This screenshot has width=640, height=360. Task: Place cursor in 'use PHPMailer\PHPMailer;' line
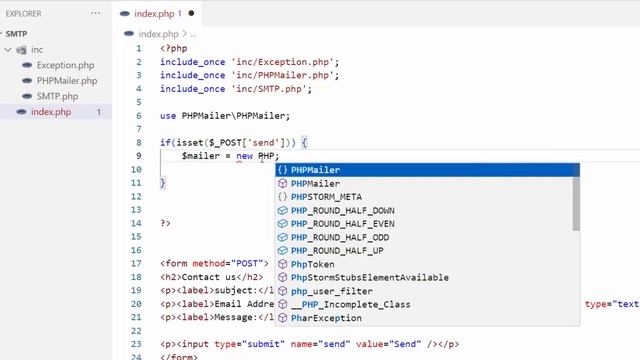(225, 116)
